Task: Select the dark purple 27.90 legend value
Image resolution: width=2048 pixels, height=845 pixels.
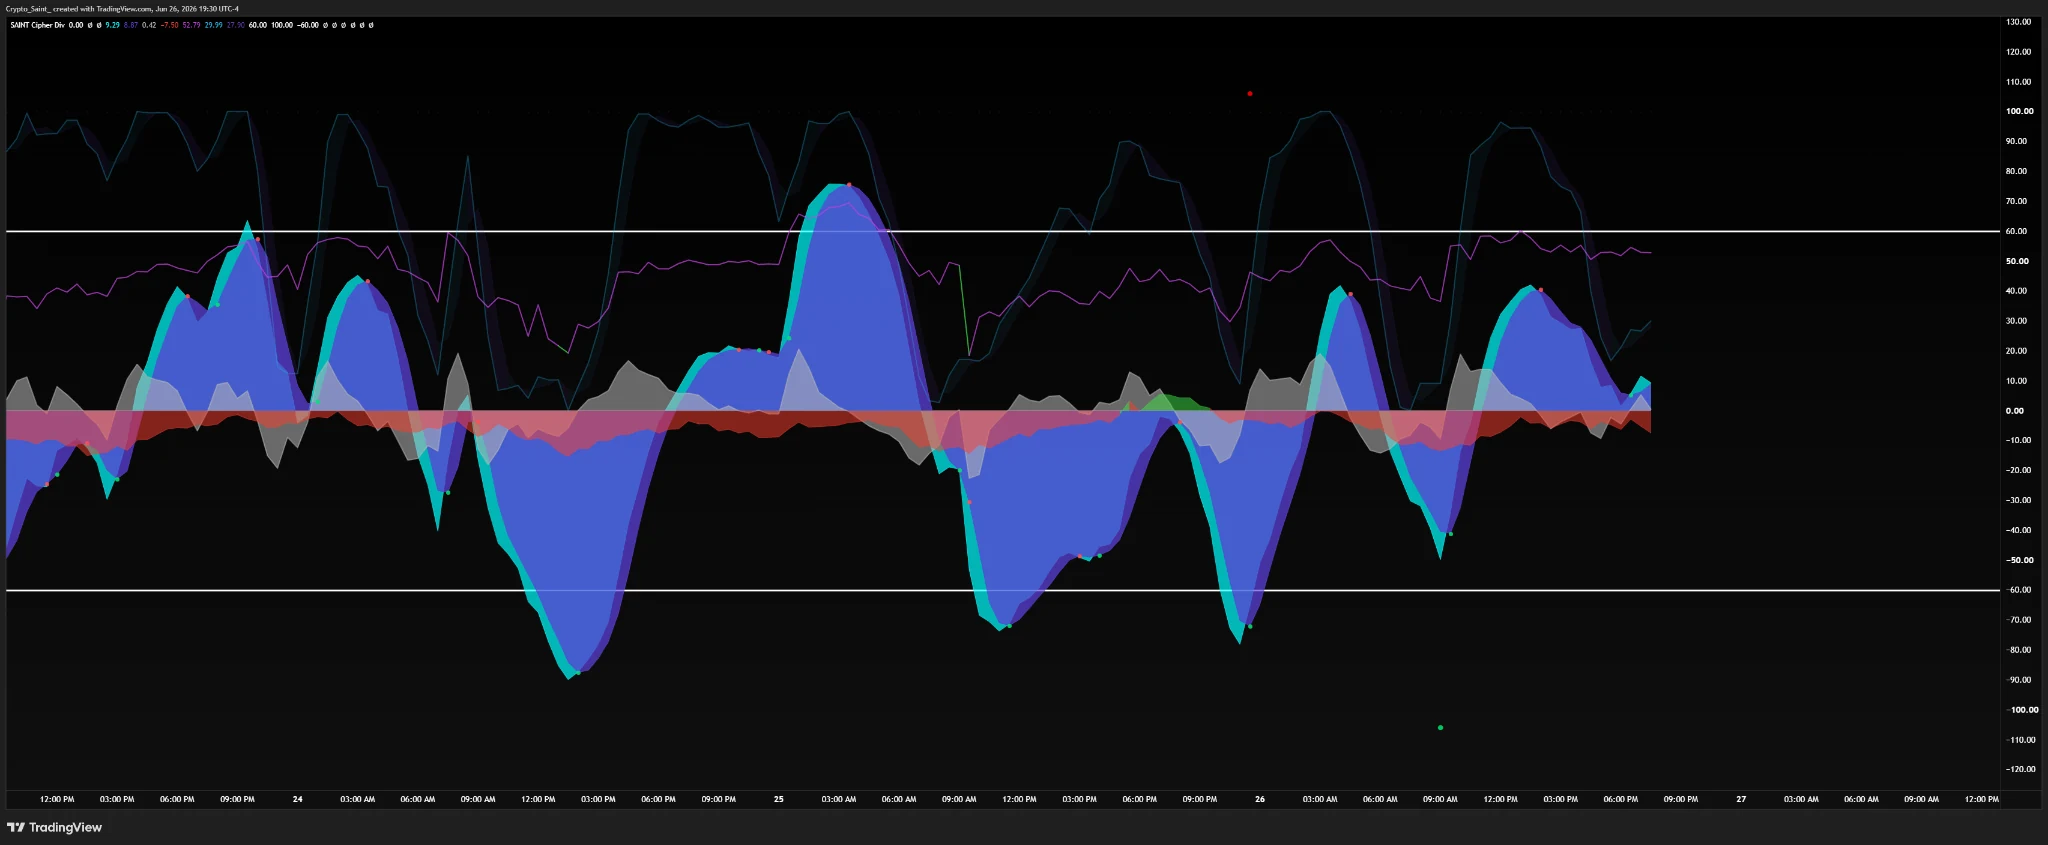Action: coord(235,25)
